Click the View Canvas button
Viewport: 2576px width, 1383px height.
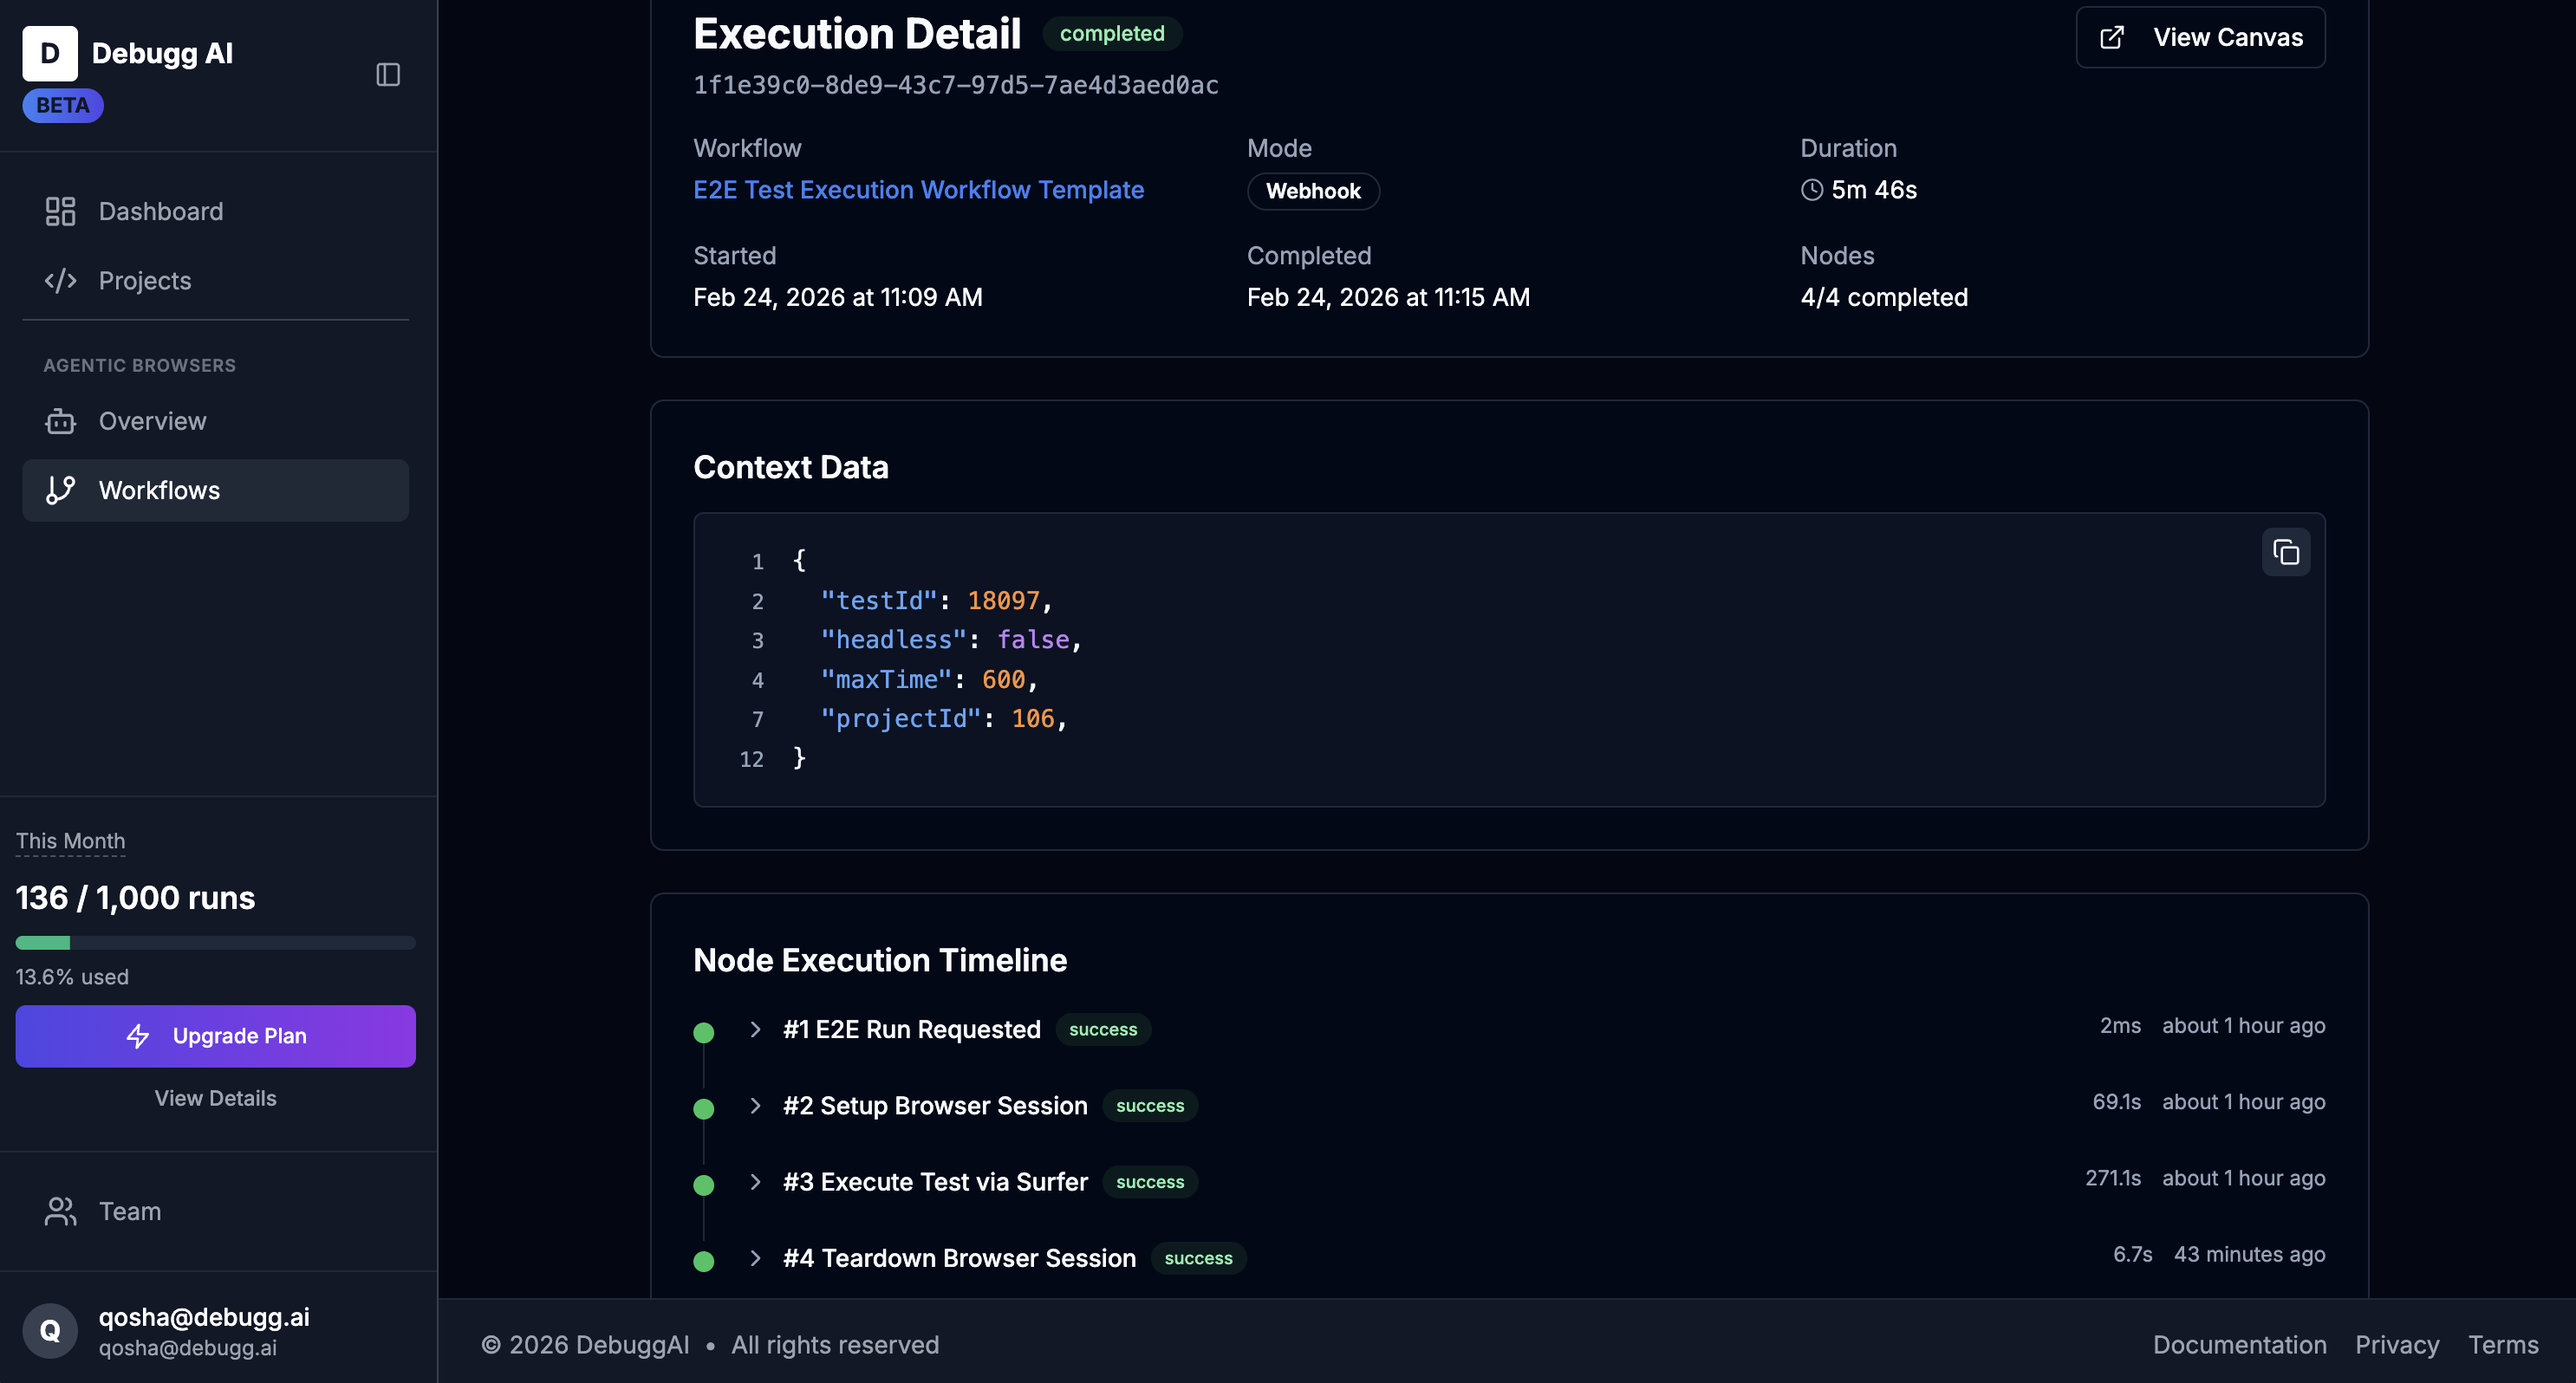coord(2200,37)
